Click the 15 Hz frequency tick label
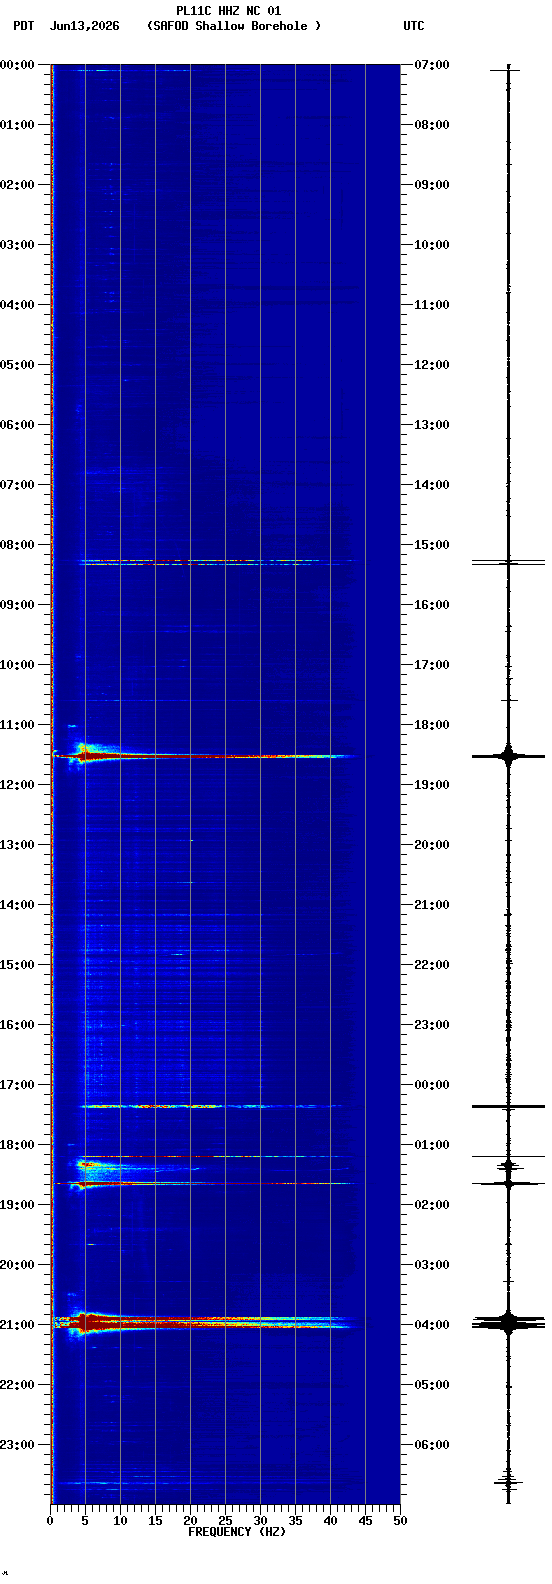The width and height of the screenshot is (552, 1584). 155,1521
